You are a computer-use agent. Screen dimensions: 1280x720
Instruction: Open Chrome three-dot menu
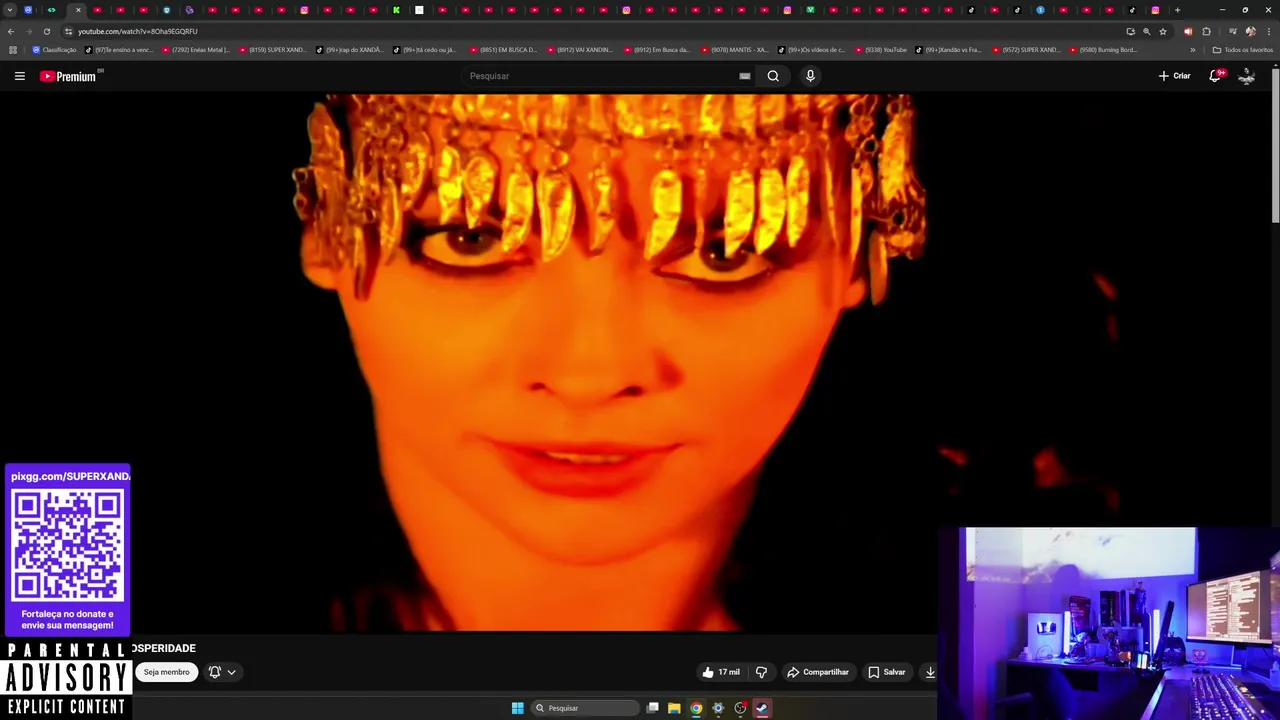tap(1269, 31)
